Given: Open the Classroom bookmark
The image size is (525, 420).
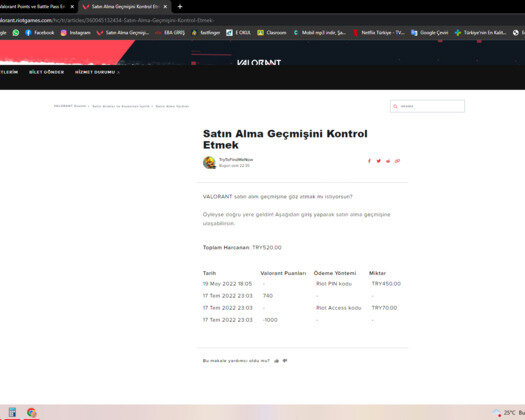Looking at the screenshot, I should coord(272,32).
